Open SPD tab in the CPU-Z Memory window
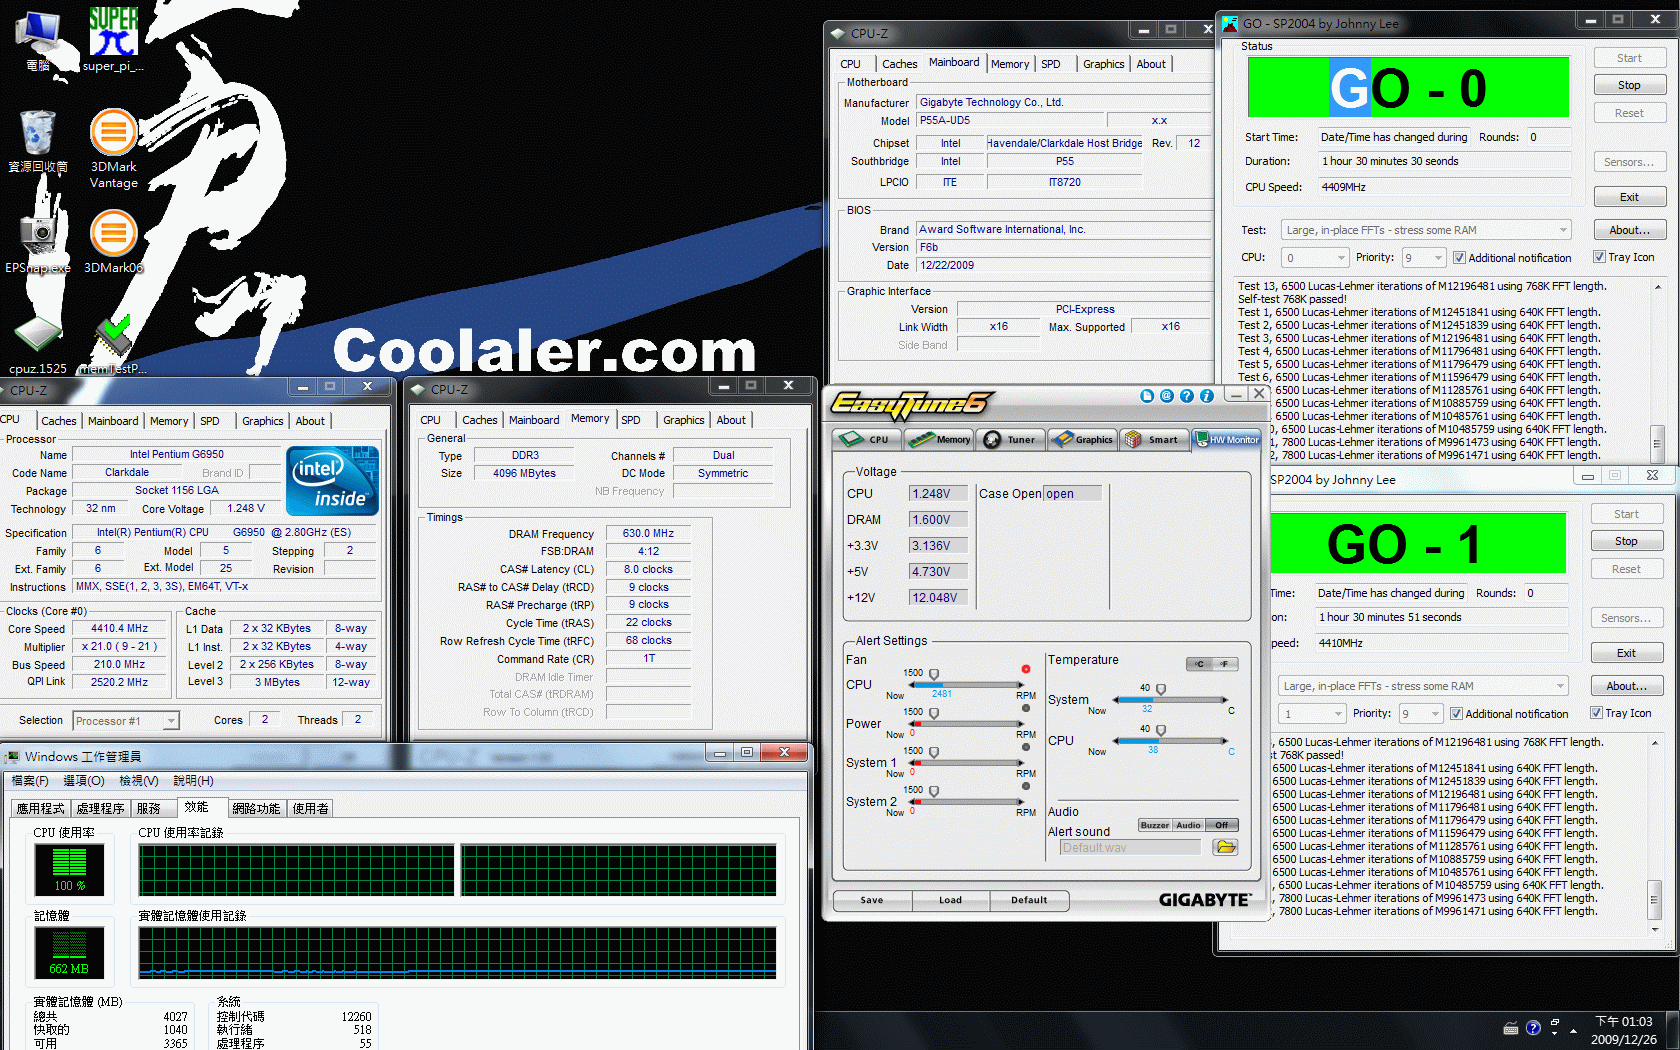Image resolution: width=1680 pixels, height=1050 pixels. [x=630, y=420]
